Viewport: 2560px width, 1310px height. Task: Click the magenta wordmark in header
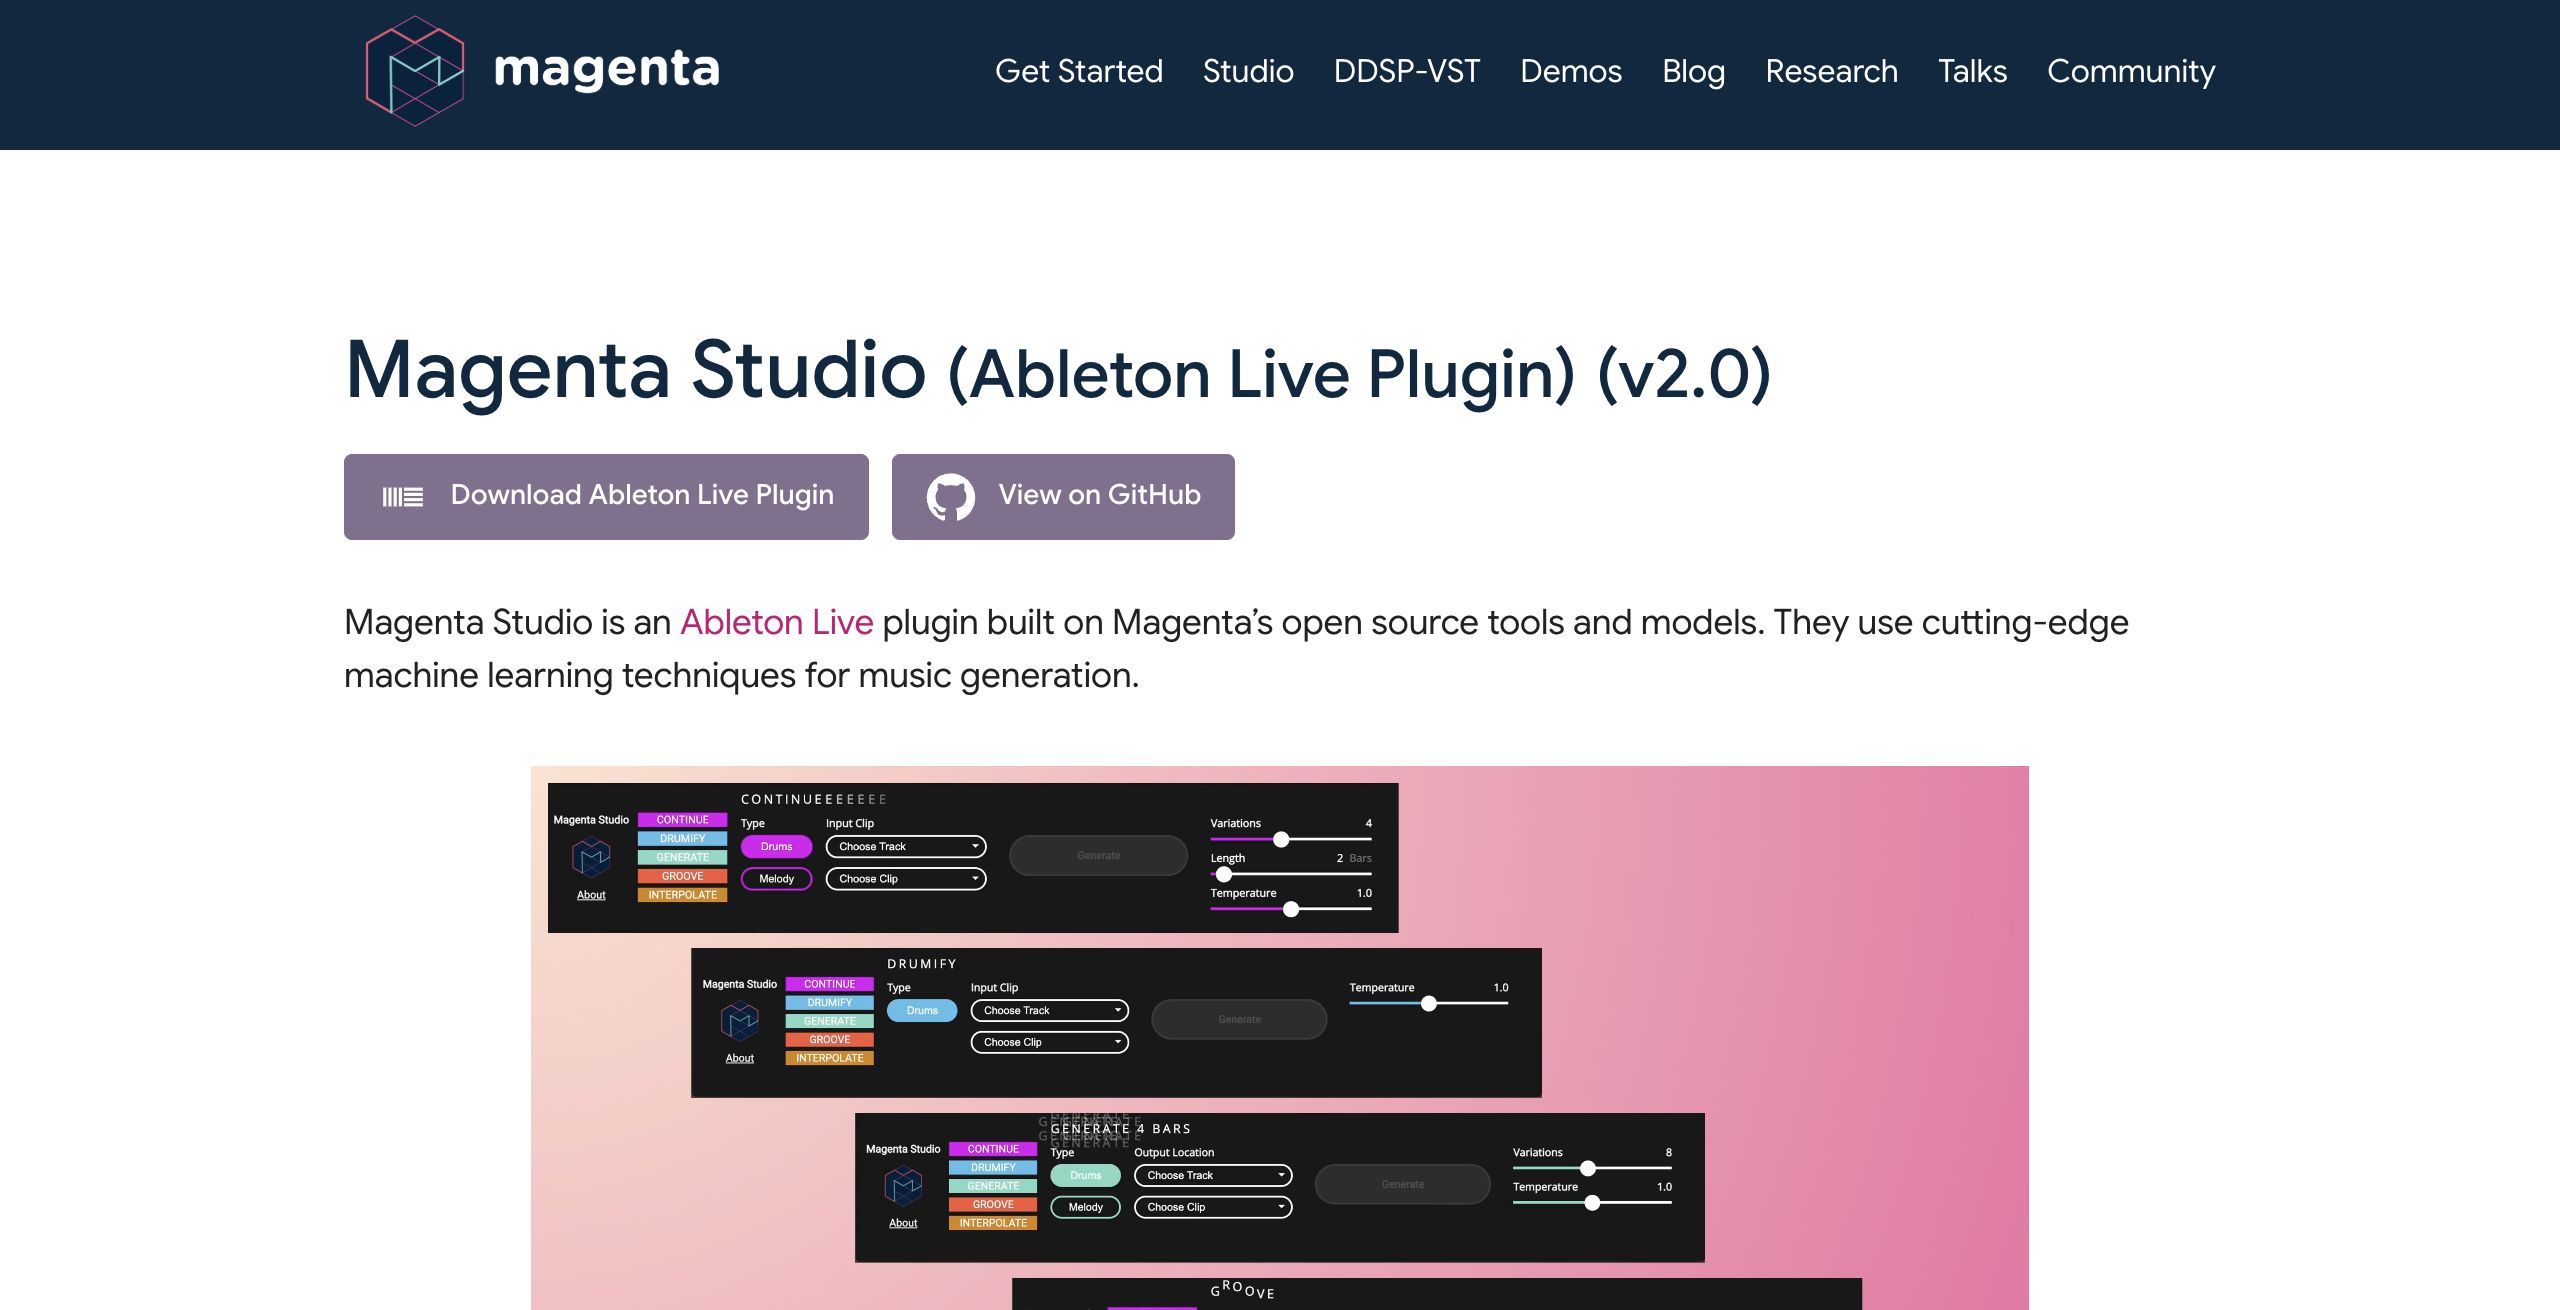coord(606,71)
